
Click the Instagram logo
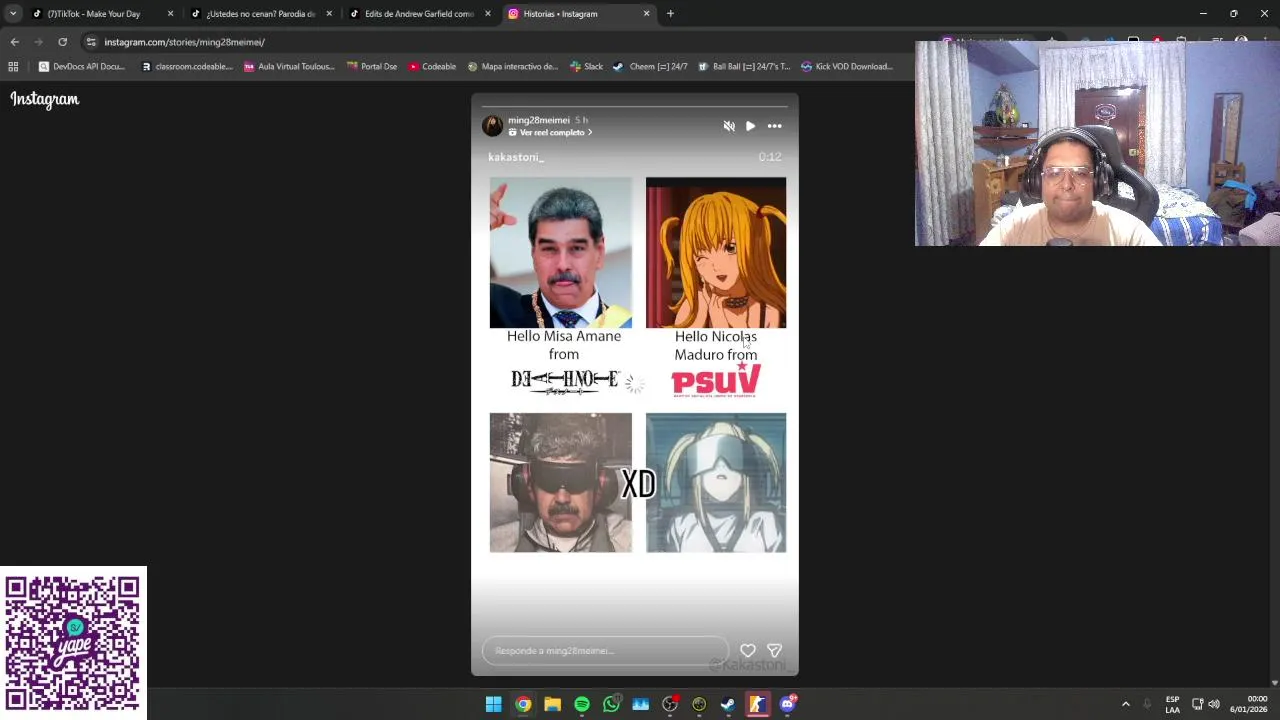[45, 99]
